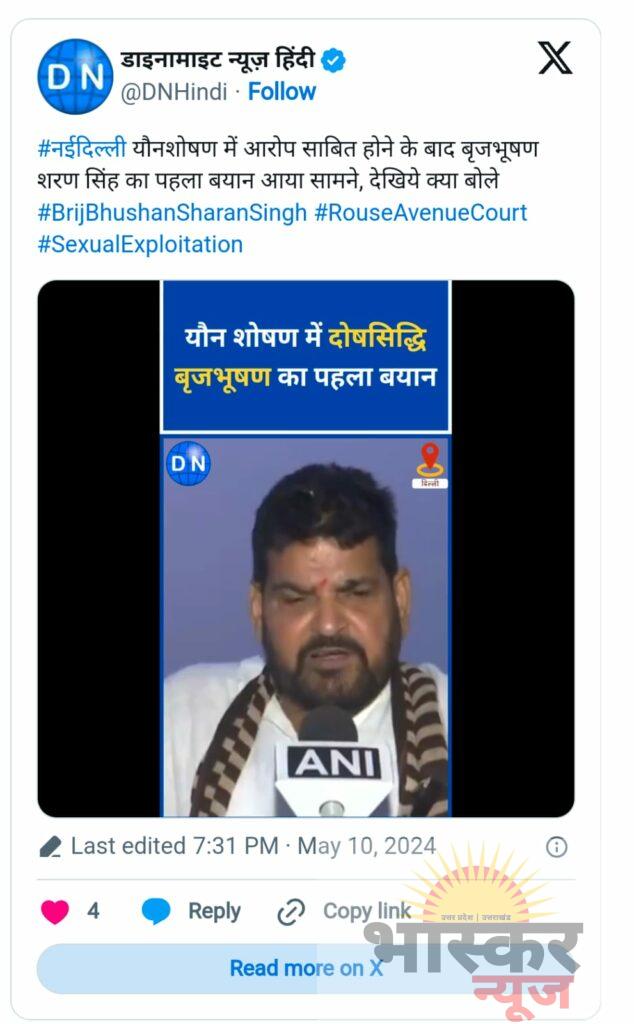Open the X logo link
634x1024 pixels.
tap(554, 57)
